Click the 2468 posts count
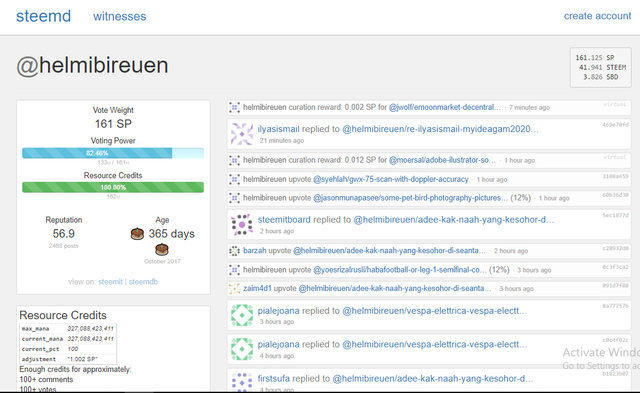 click(63, 246)
